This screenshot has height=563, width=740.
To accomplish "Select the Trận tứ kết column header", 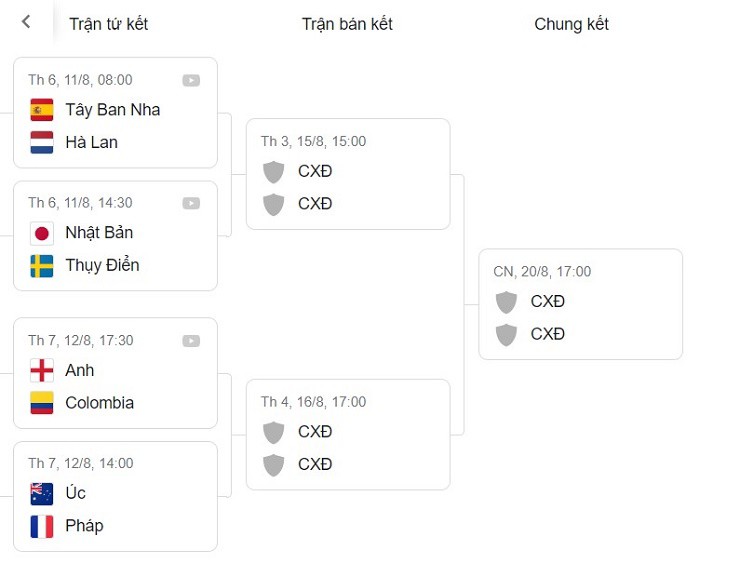I will 108,24.
